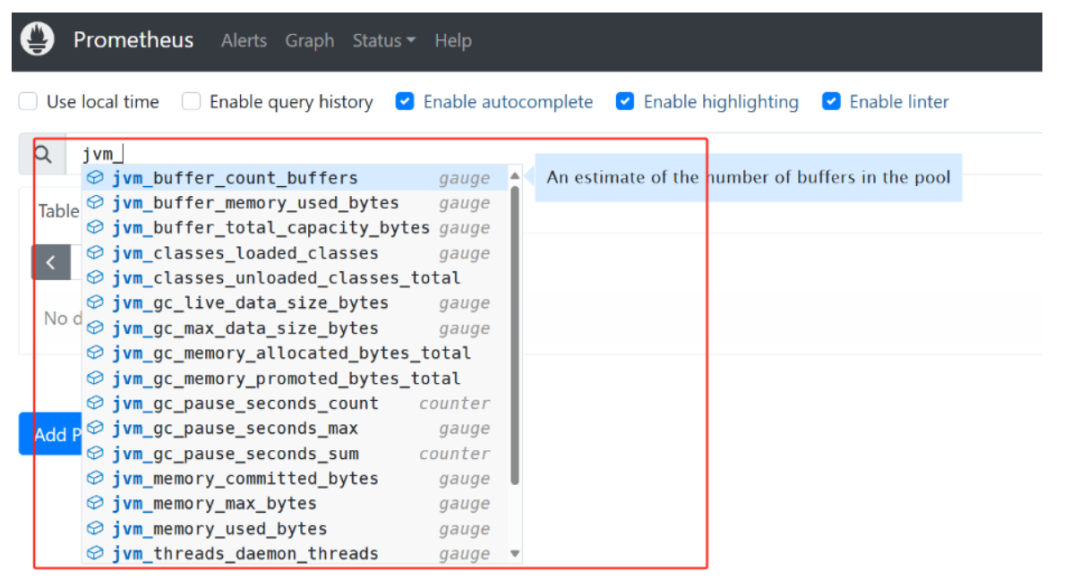Click metric icon beside jvm_buffer_memory_used_bytes
Image resolution: width=1080 pixels, height=587 pixels.
[x=95, y=203]
